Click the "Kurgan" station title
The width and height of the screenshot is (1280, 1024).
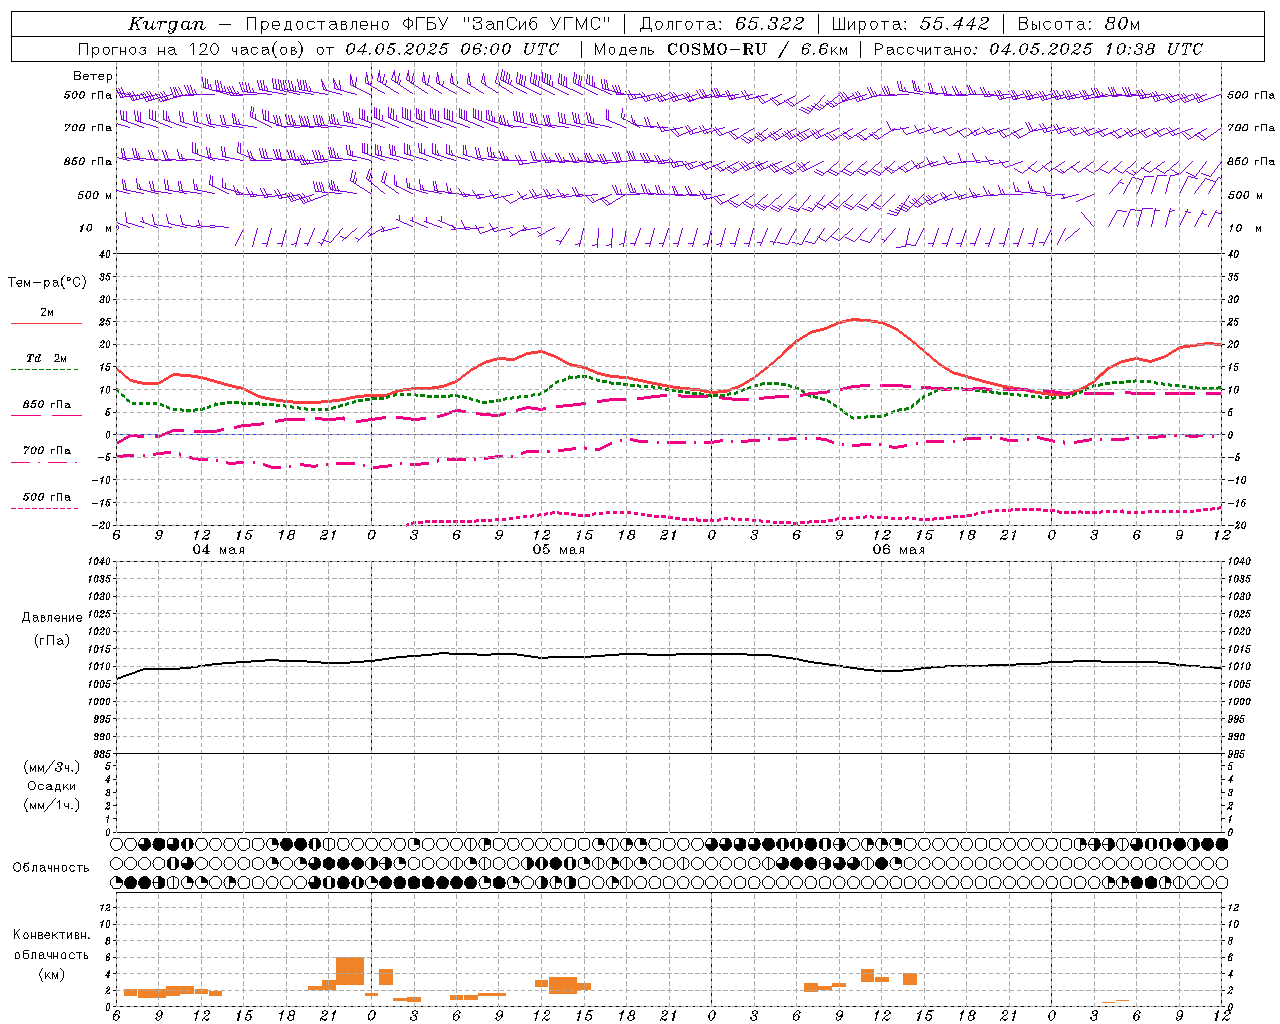tap(167, 24)
